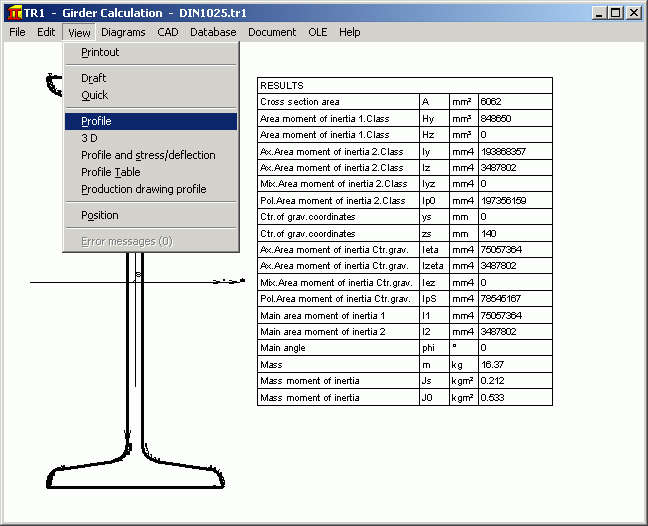The image size is (648, 526).
Task: Open Profile Table view
Action: (151, 172)
